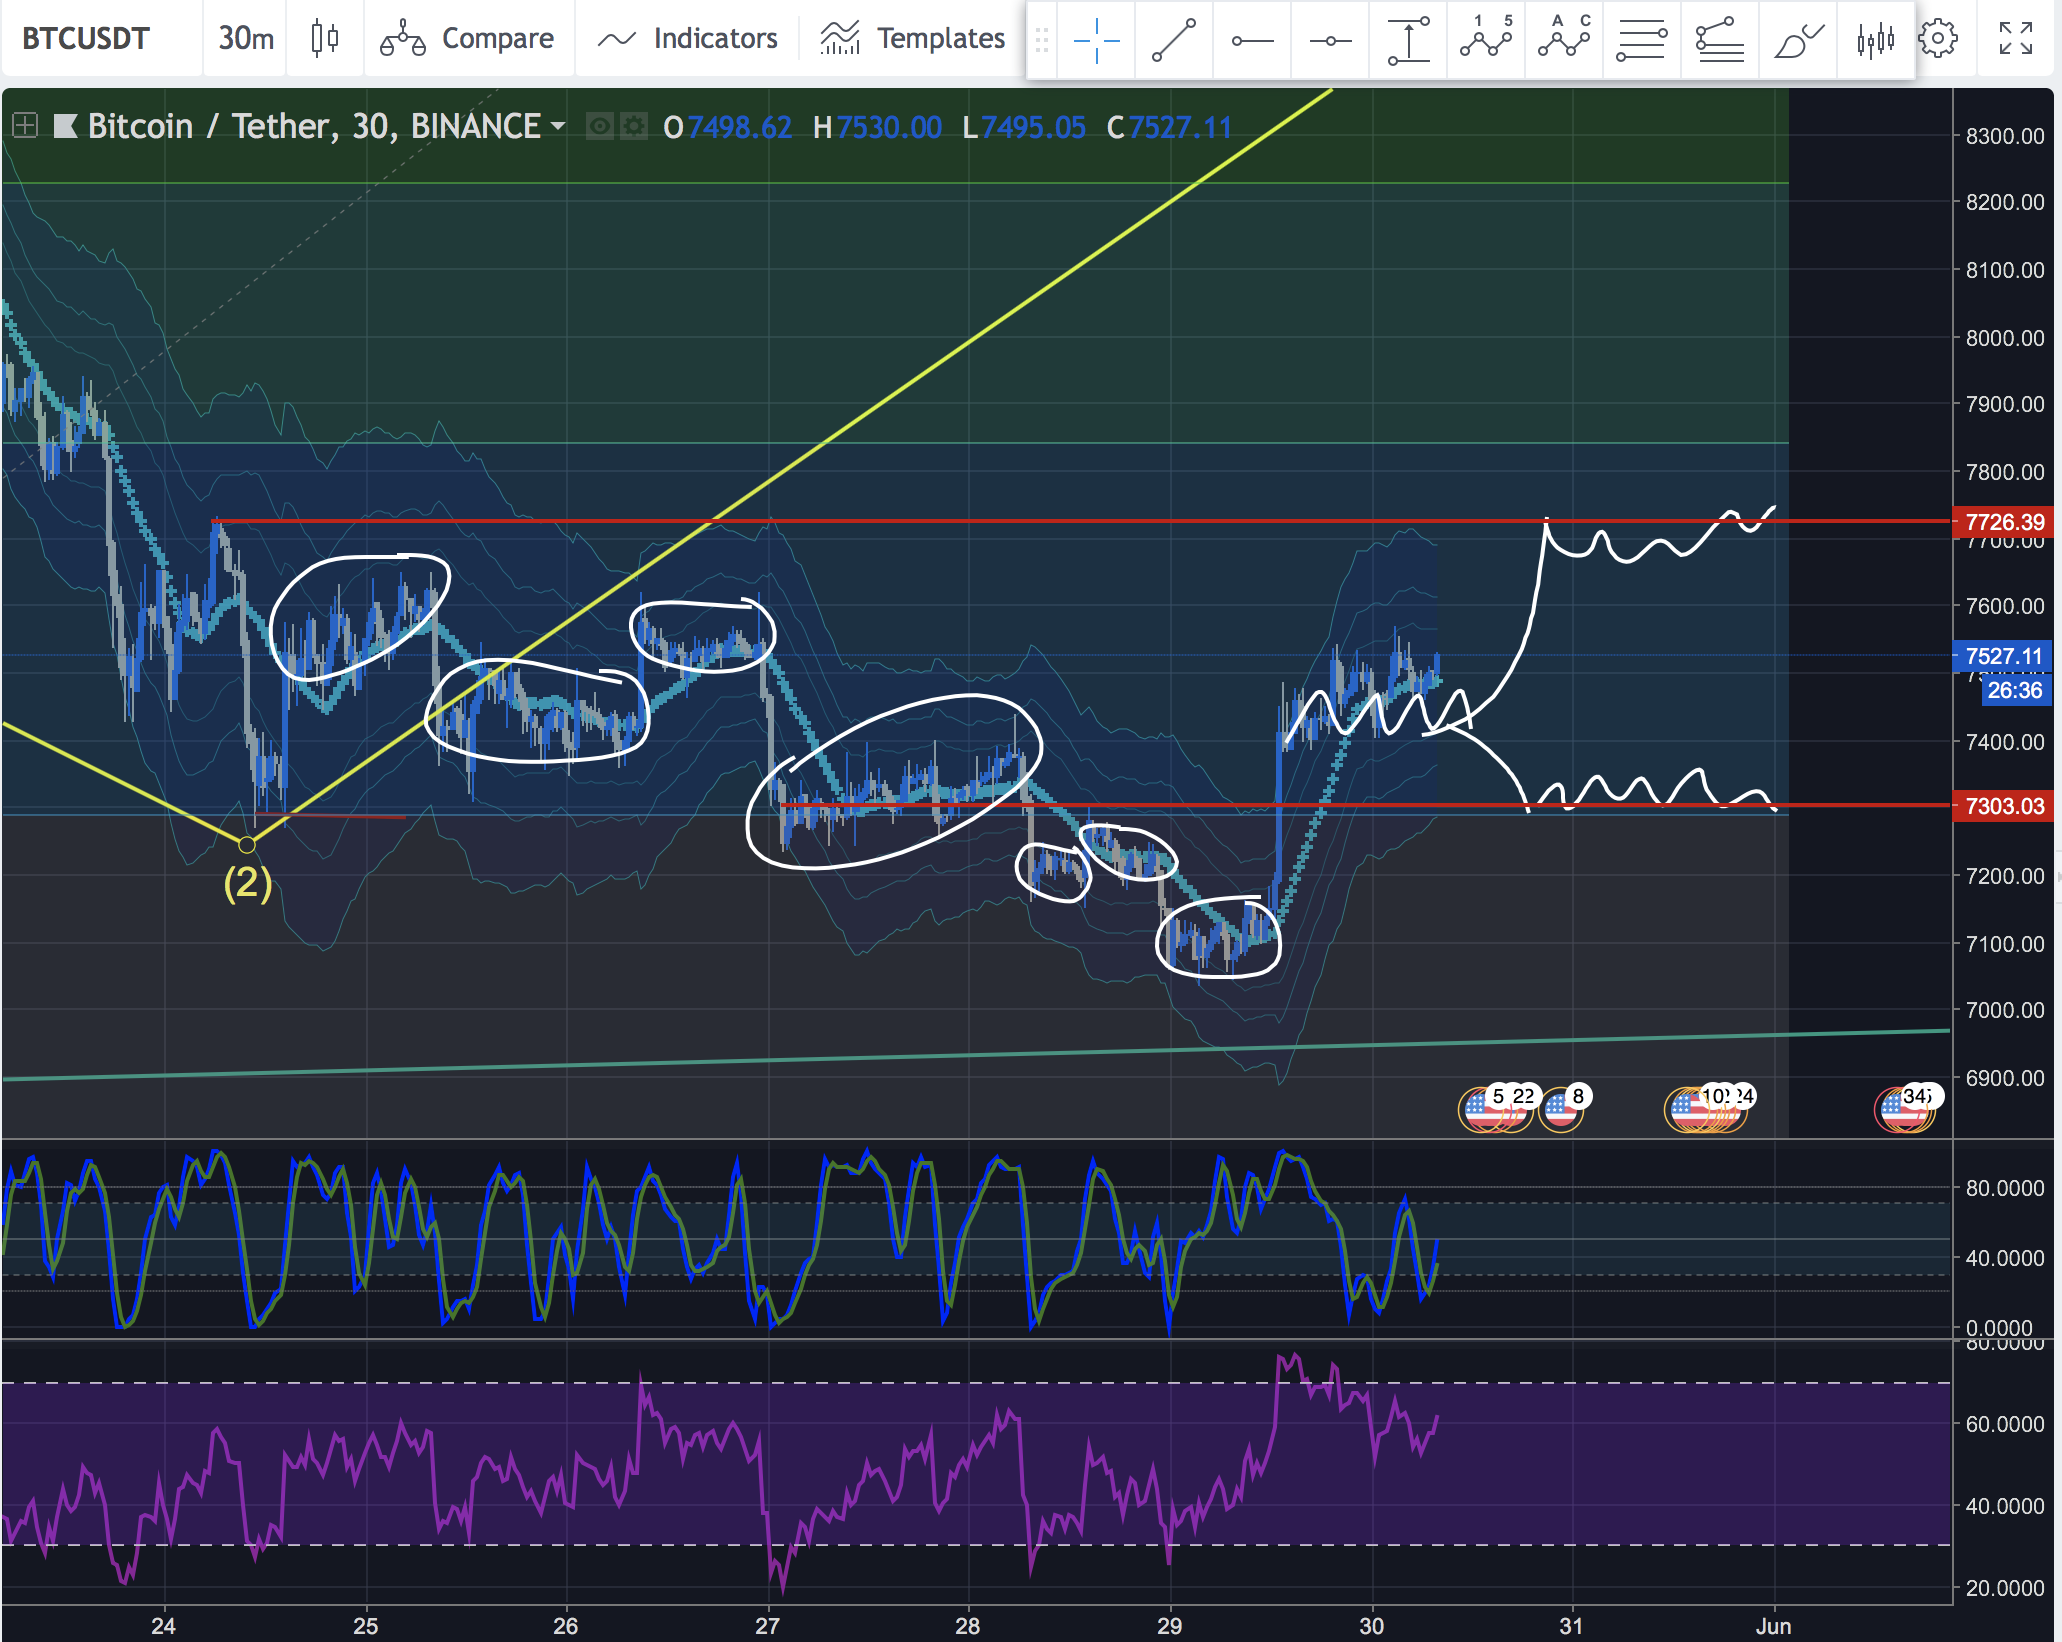Click the Compare button

click(x=468, y=38)
